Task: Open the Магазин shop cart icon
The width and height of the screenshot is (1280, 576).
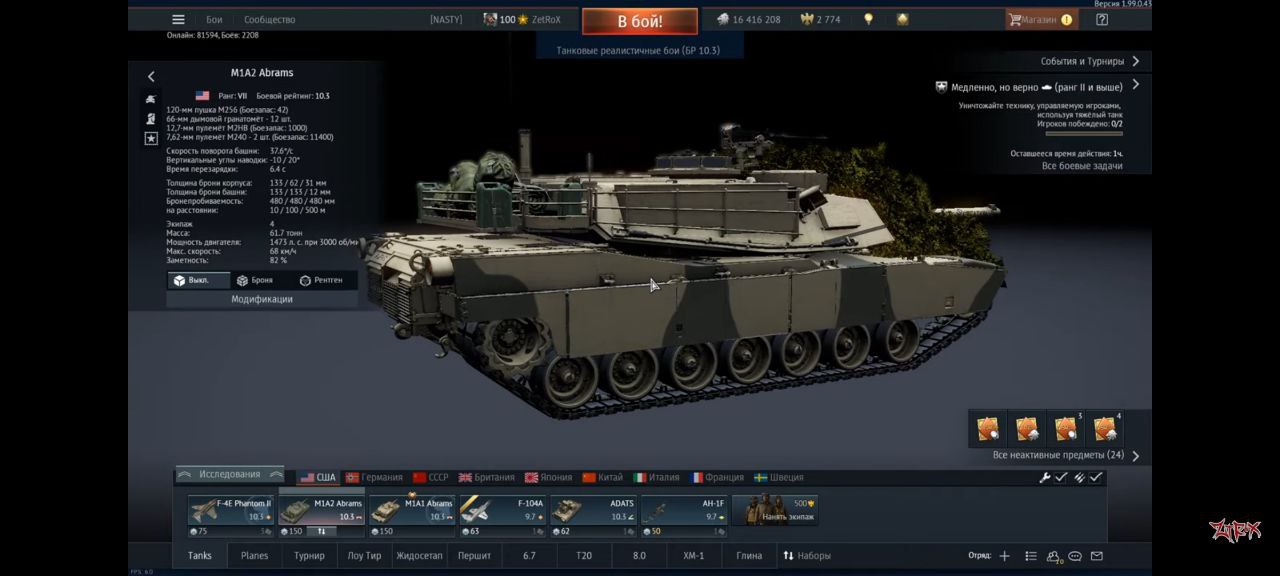Action: click(1015, 19)
